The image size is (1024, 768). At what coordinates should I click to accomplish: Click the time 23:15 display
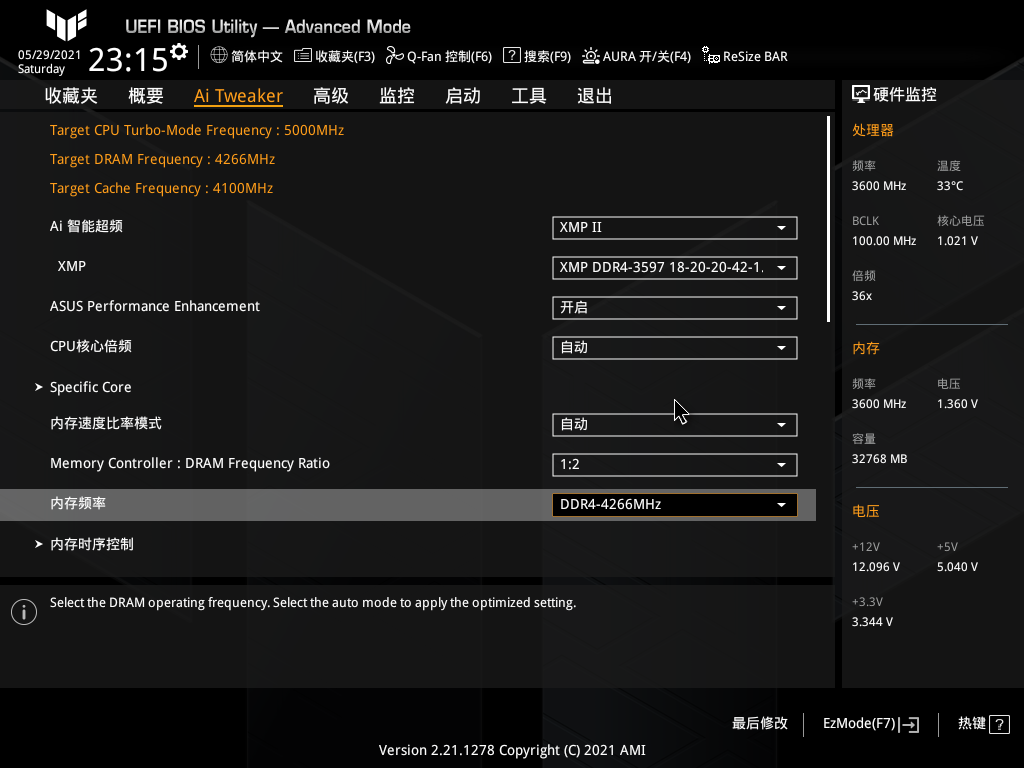coord(128,60)
